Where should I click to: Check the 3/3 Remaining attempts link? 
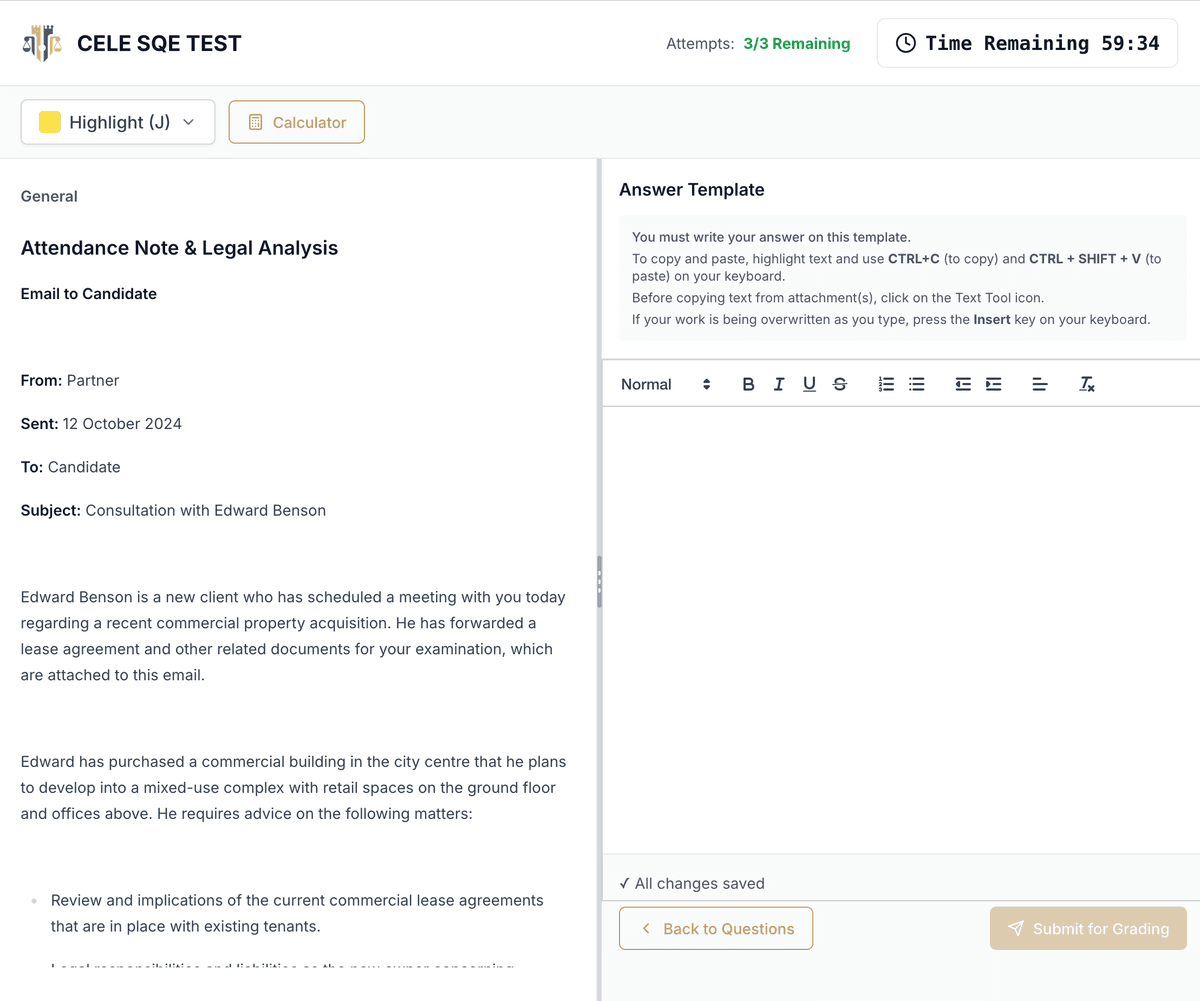(796, 43)
